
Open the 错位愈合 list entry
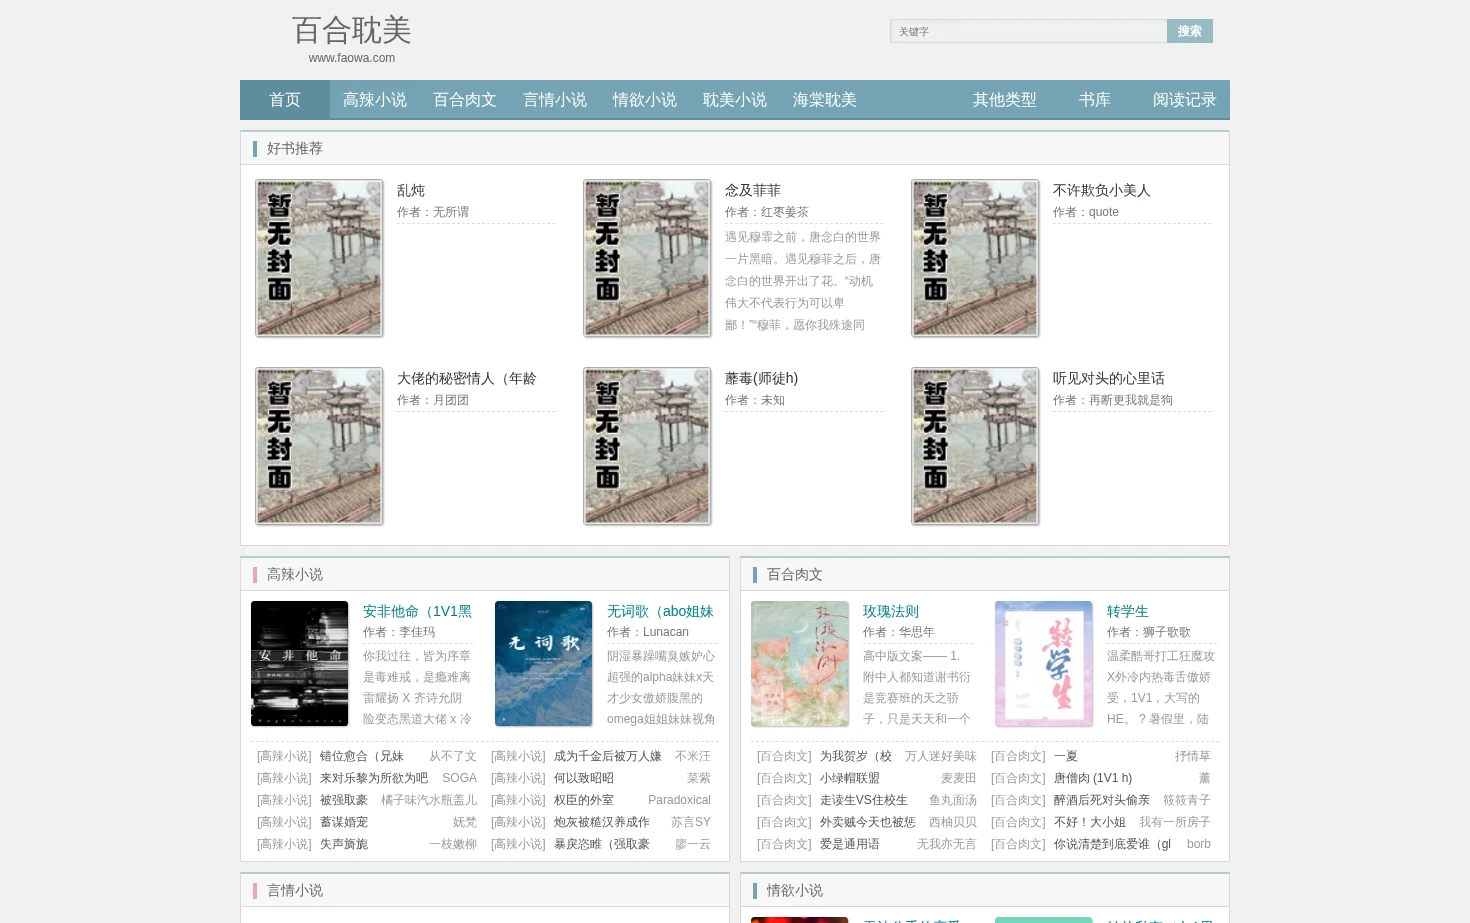click(362, 756)
